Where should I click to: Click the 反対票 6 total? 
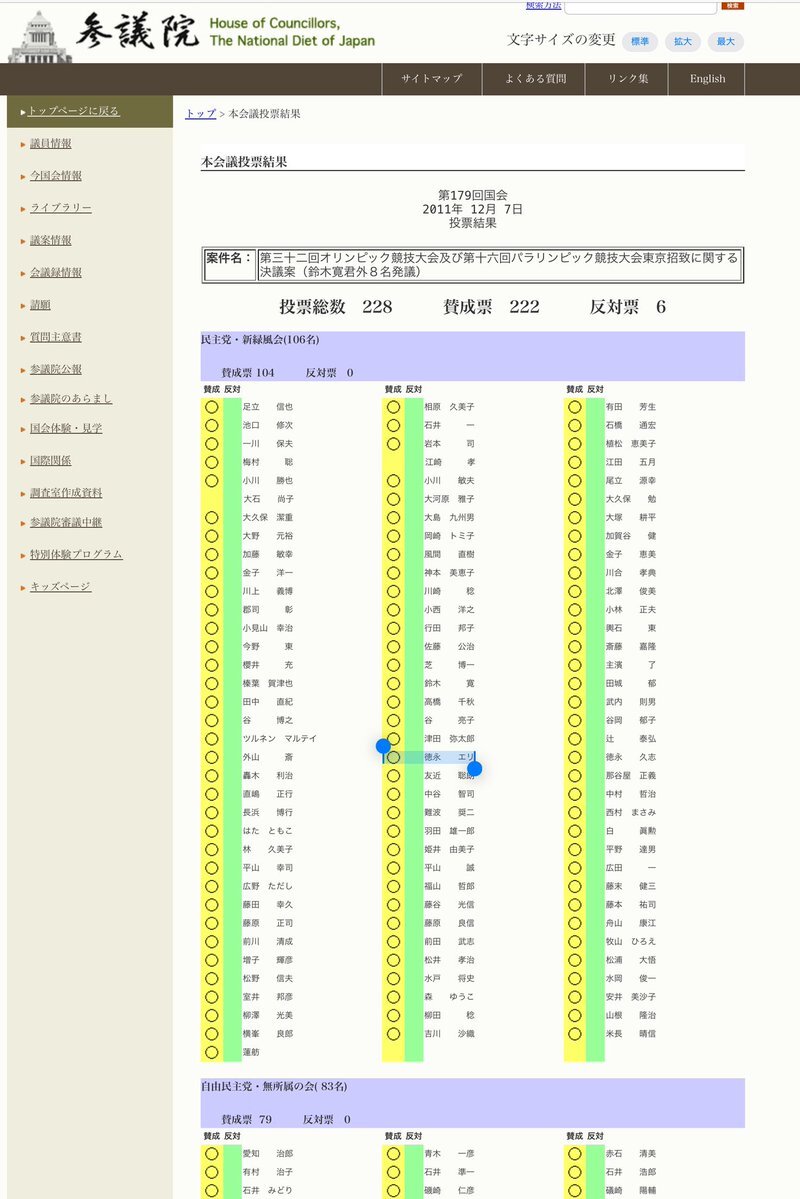click(x=627, y=307)
